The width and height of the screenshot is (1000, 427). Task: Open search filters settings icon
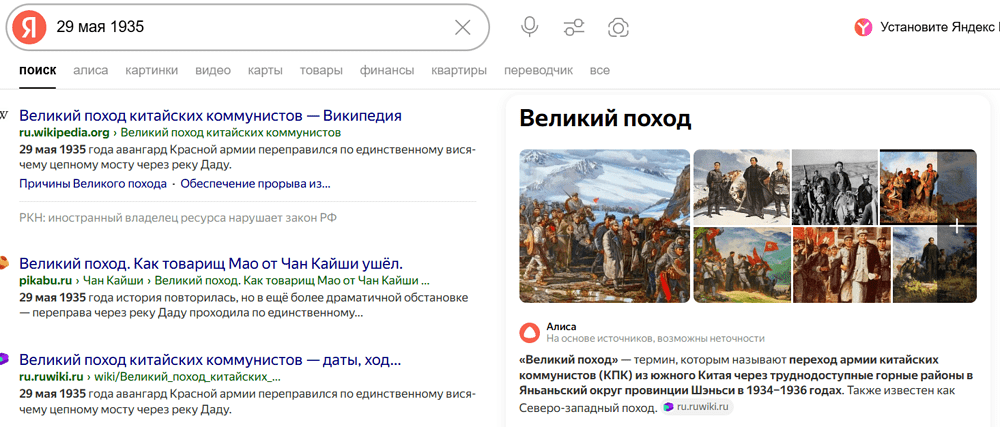pyautogui.click(x=574, y=27)
